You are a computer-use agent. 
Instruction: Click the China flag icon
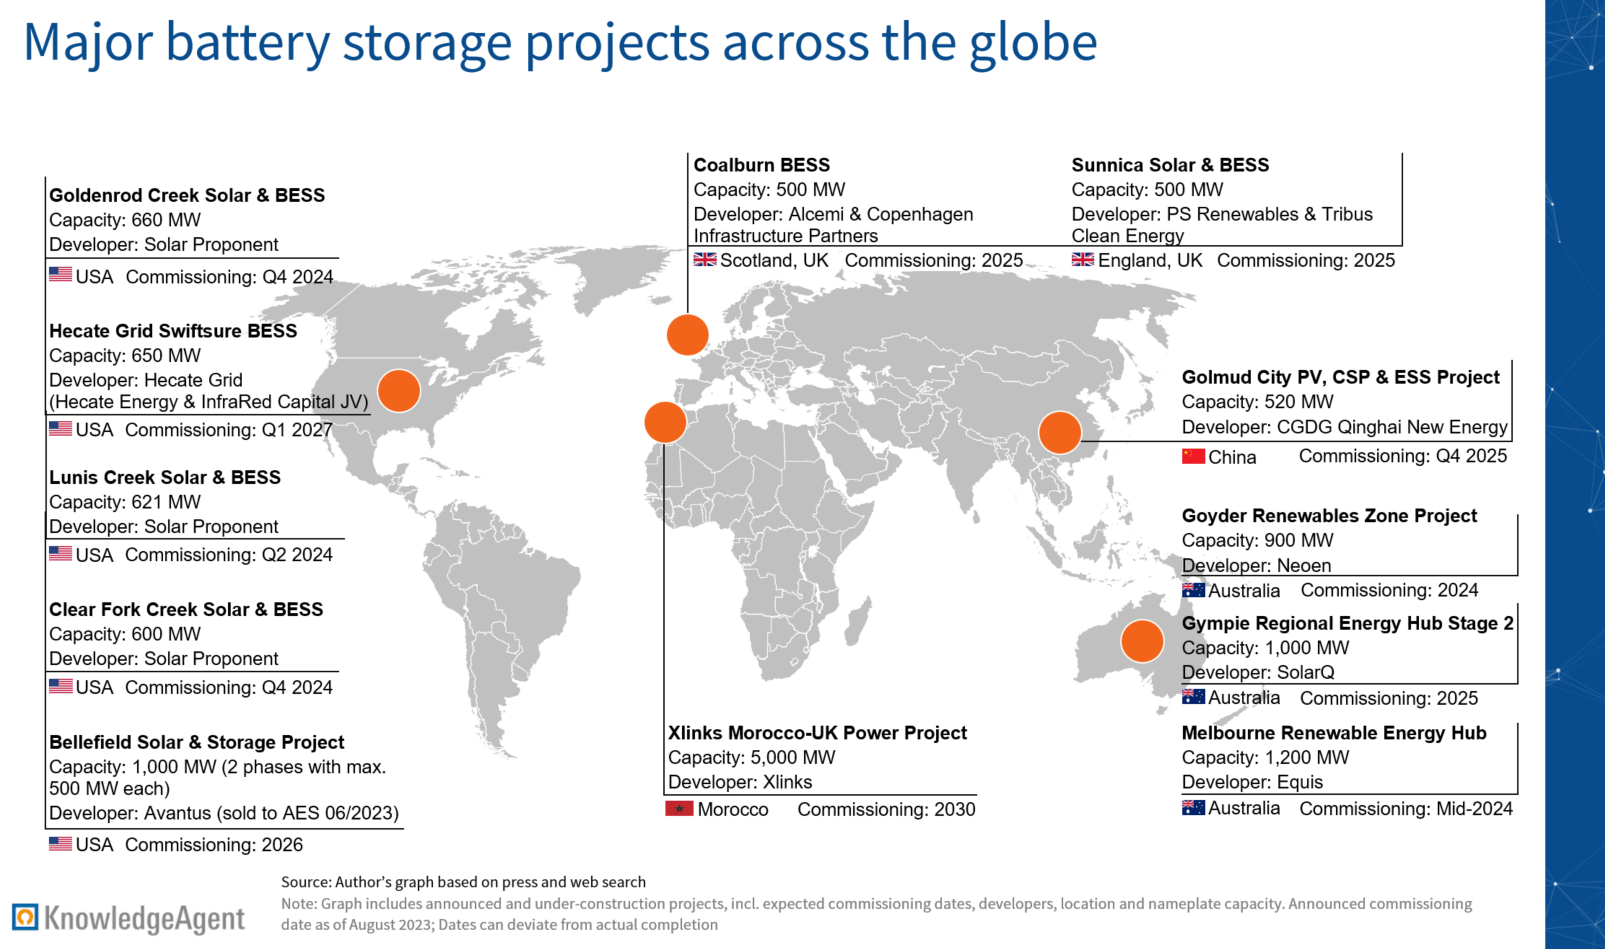click(x=1193, y=456)
